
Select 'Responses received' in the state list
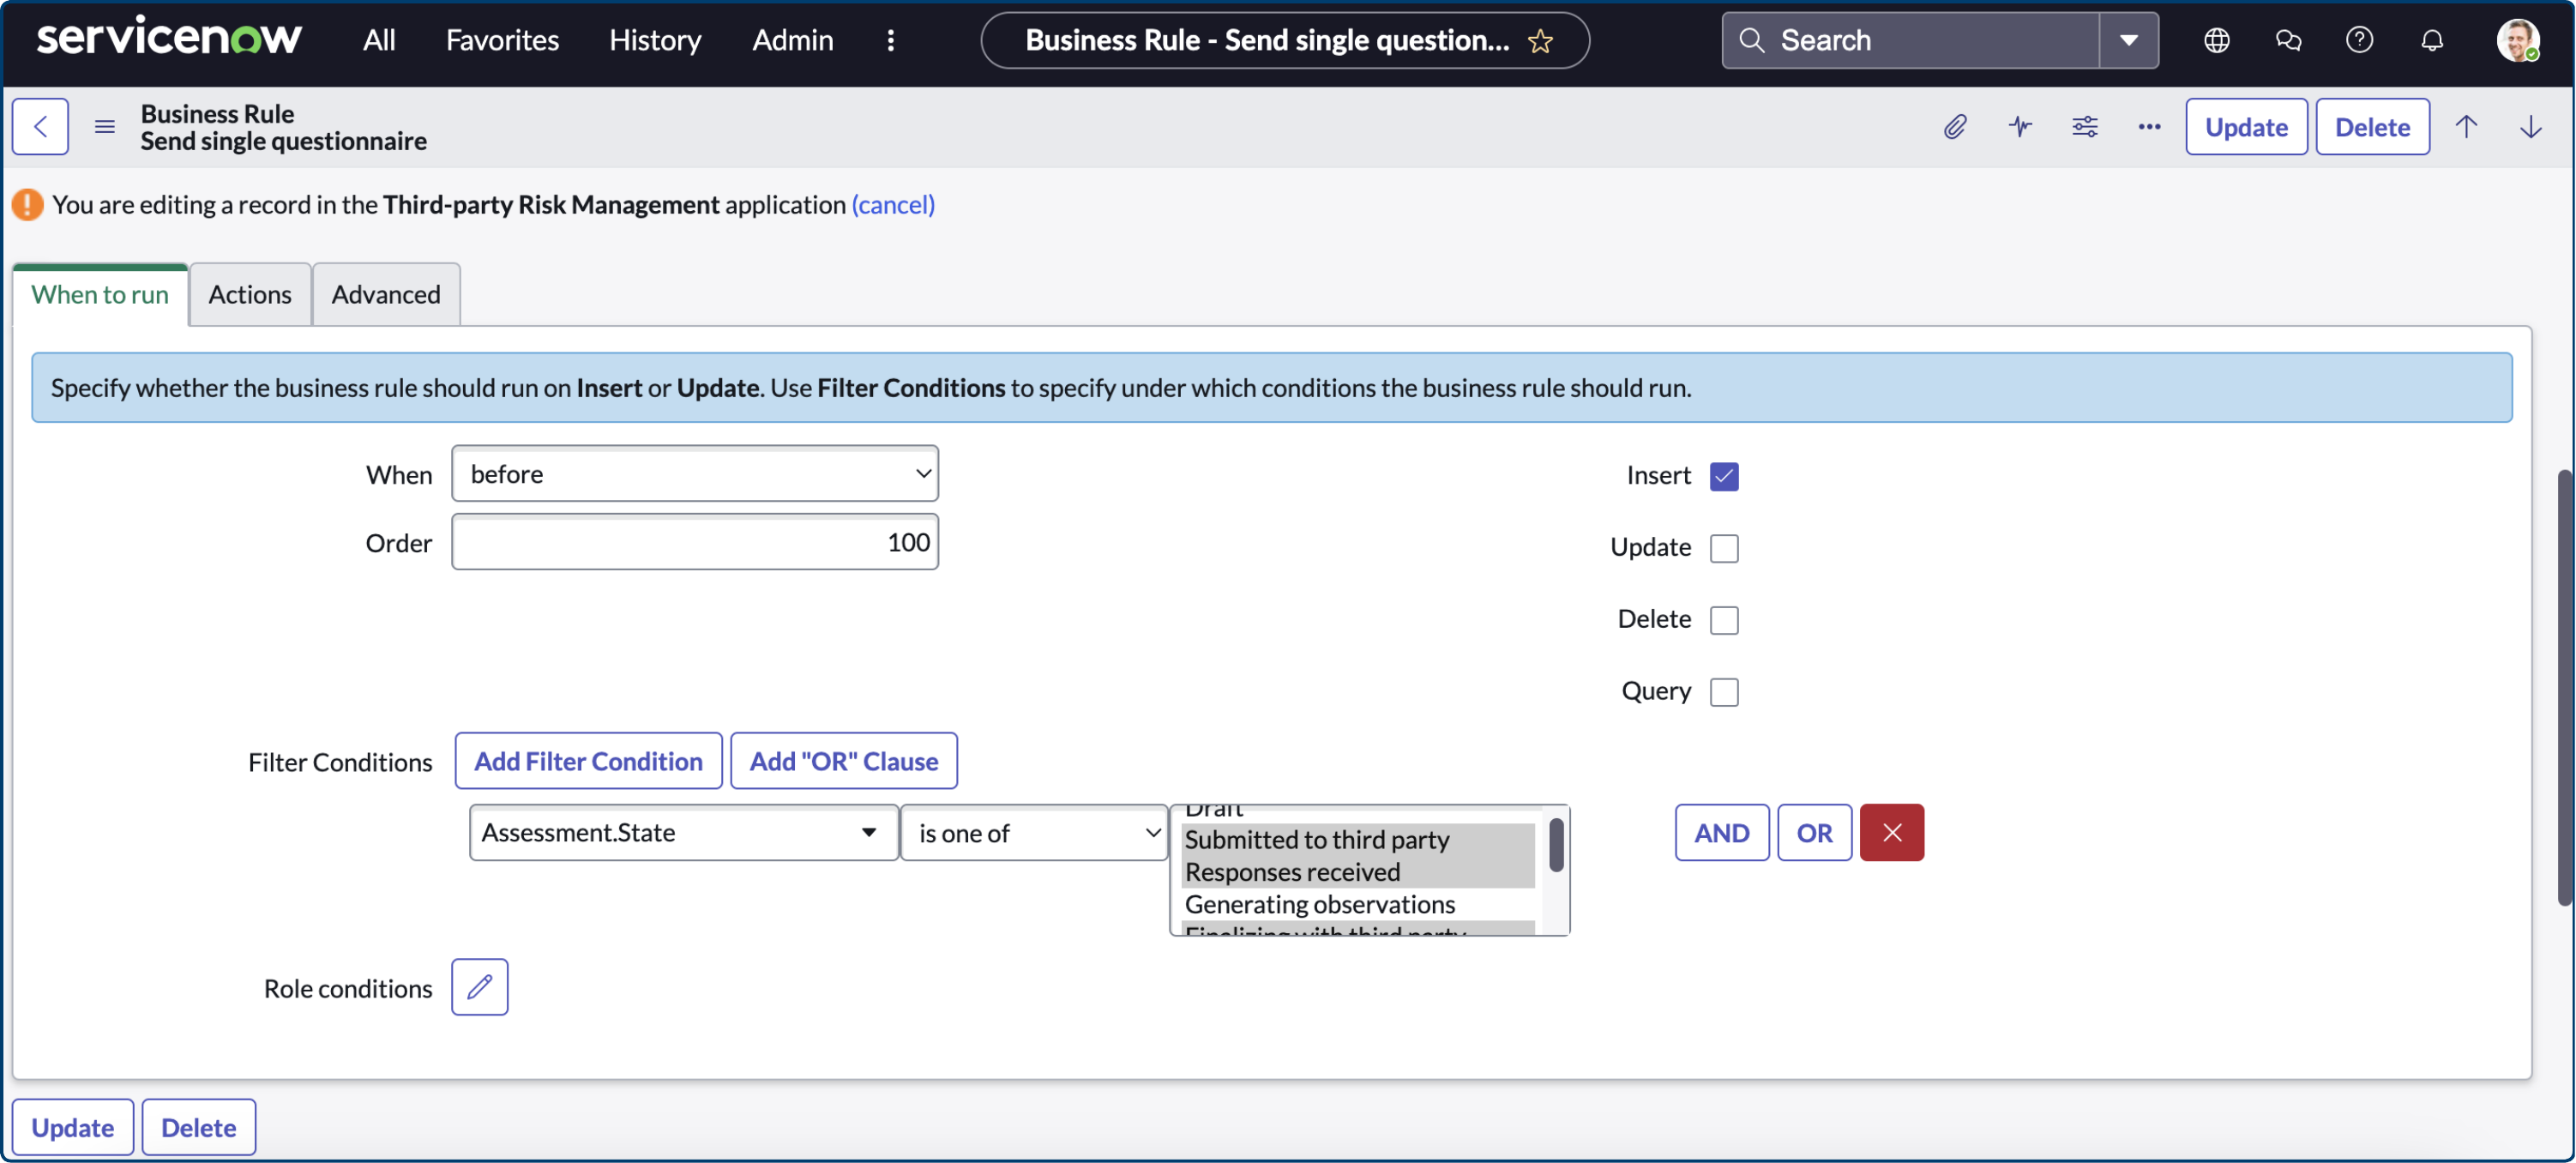1291,871
